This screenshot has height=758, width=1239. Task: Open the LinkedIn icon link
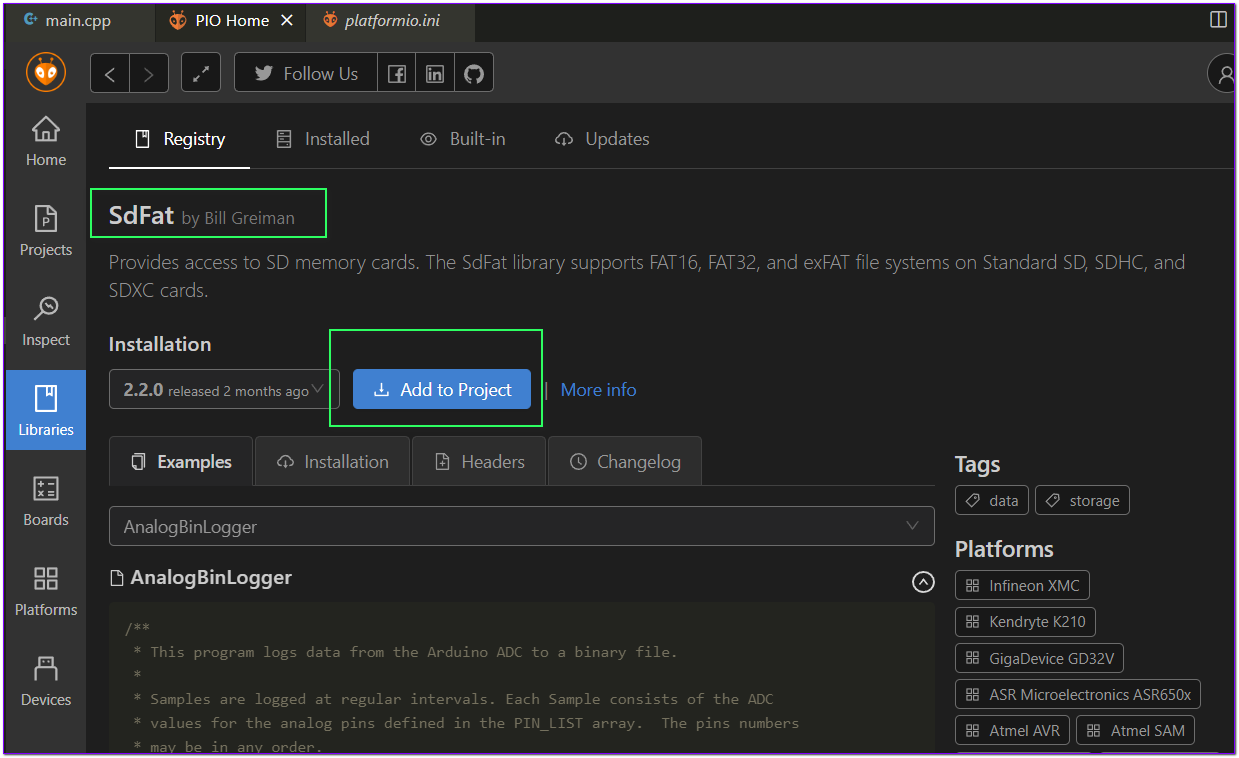tap(435, 73)
